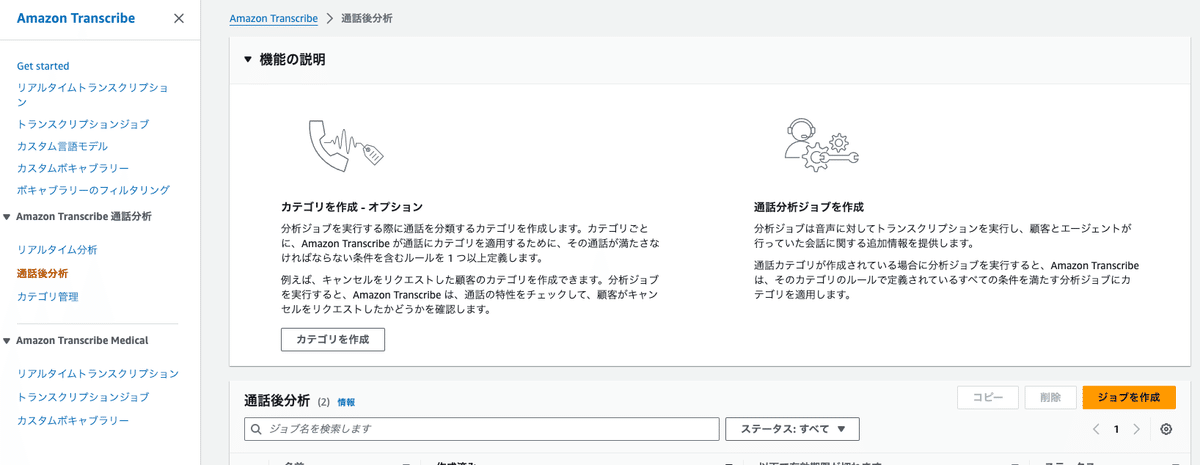The height and width of the screenshot is (465, 1200).
Task: Click 削除 button
Action: [x=1050, y=397]
